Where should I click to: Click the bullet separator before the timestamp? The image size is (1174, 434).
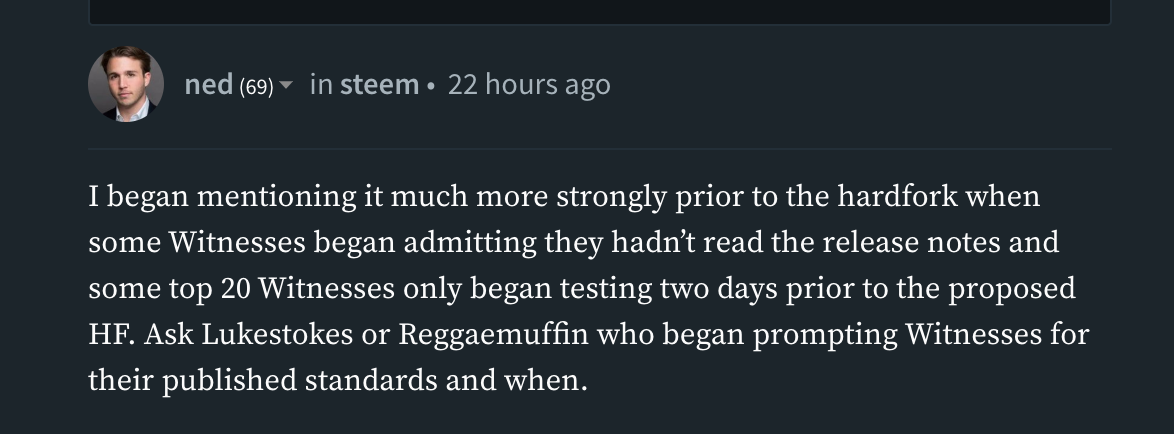click(430, 86)
